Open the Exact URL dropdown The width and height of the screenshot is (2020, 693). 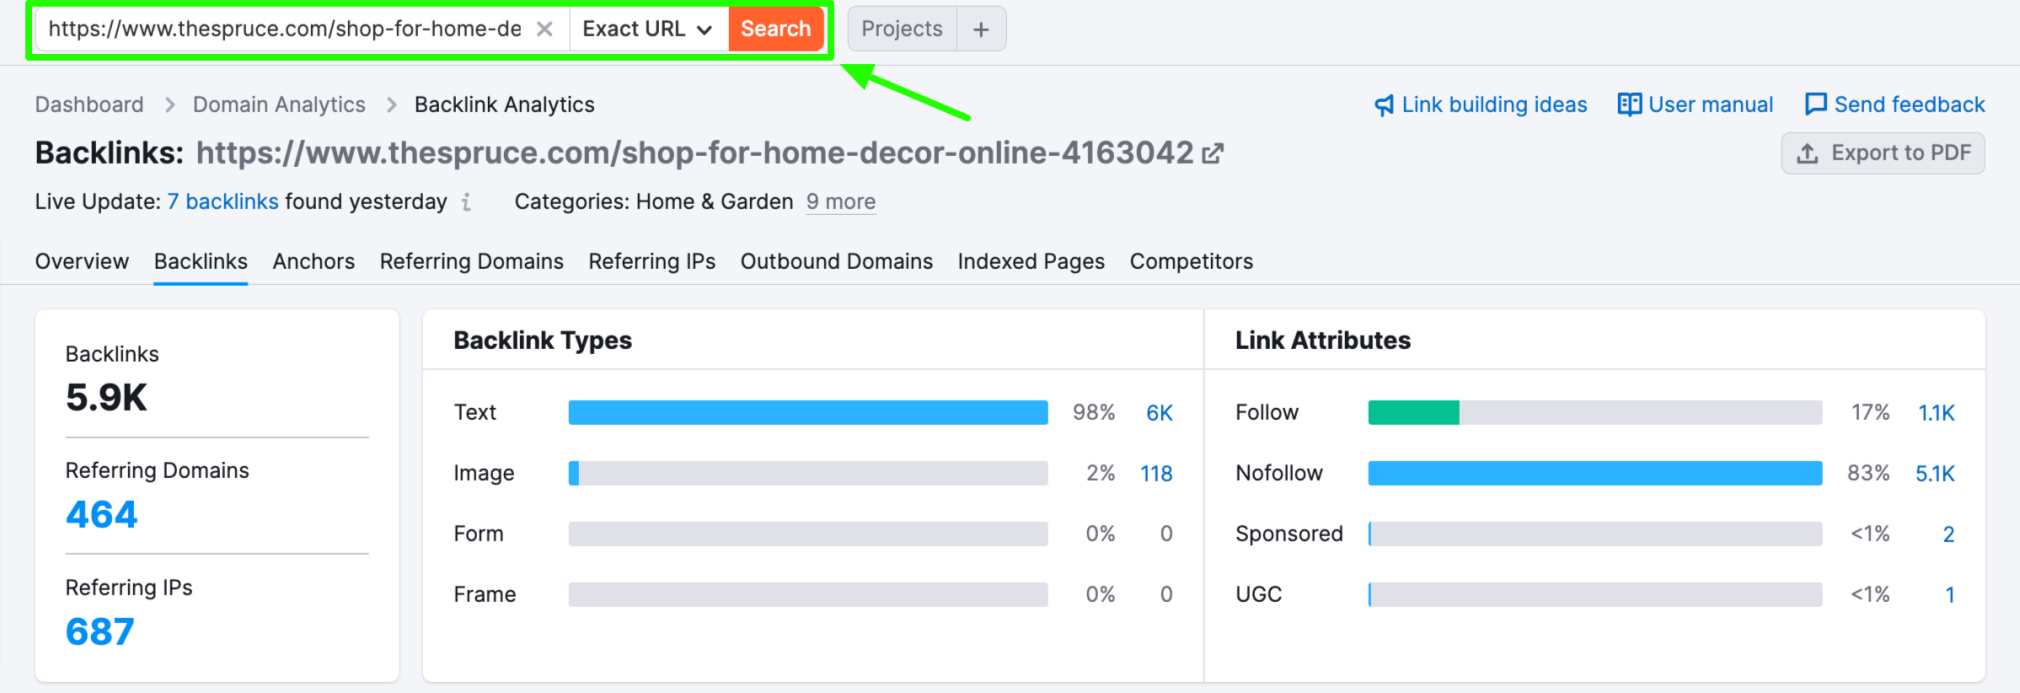648,29
